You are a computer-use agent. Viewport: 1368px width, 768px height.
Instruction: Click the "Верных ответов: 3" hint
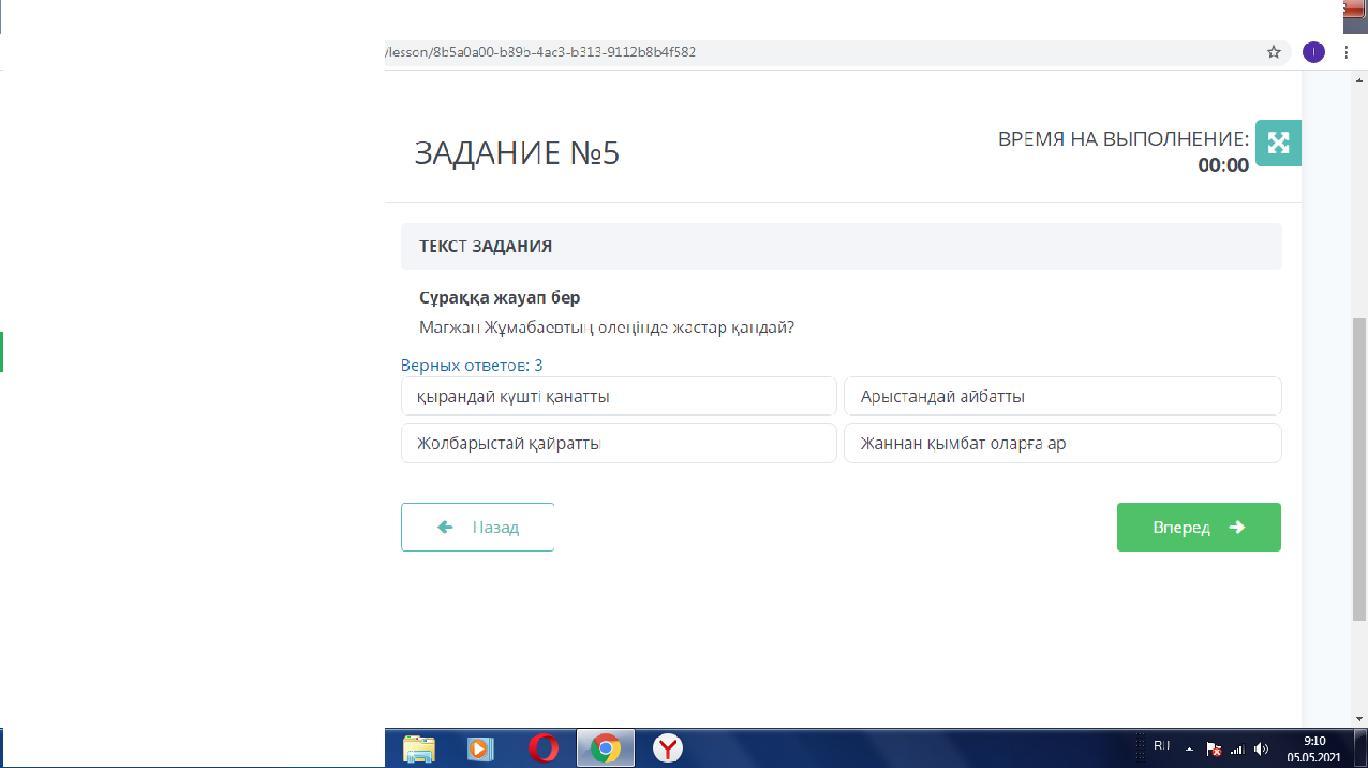click(472, 365)
